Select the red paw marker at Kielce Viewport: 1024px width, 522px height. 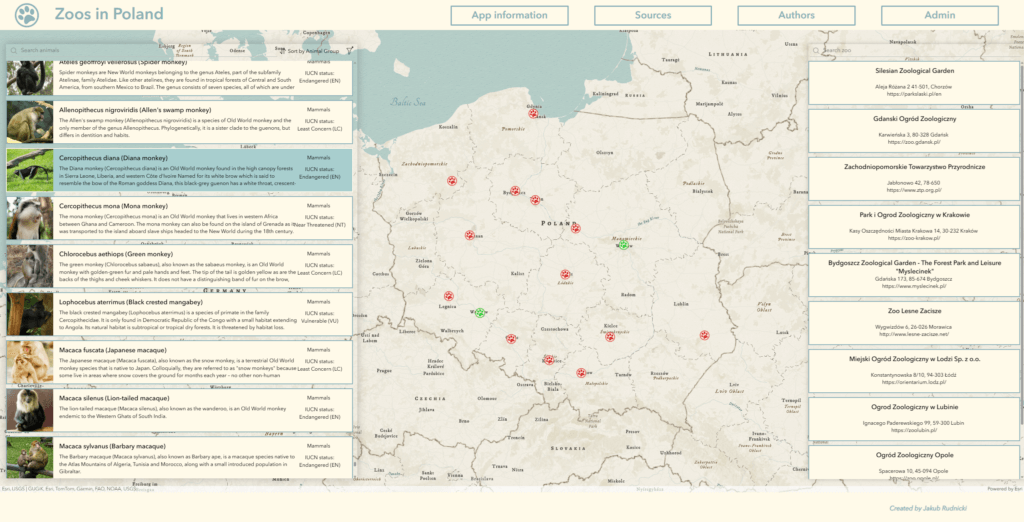pos(609,336)
